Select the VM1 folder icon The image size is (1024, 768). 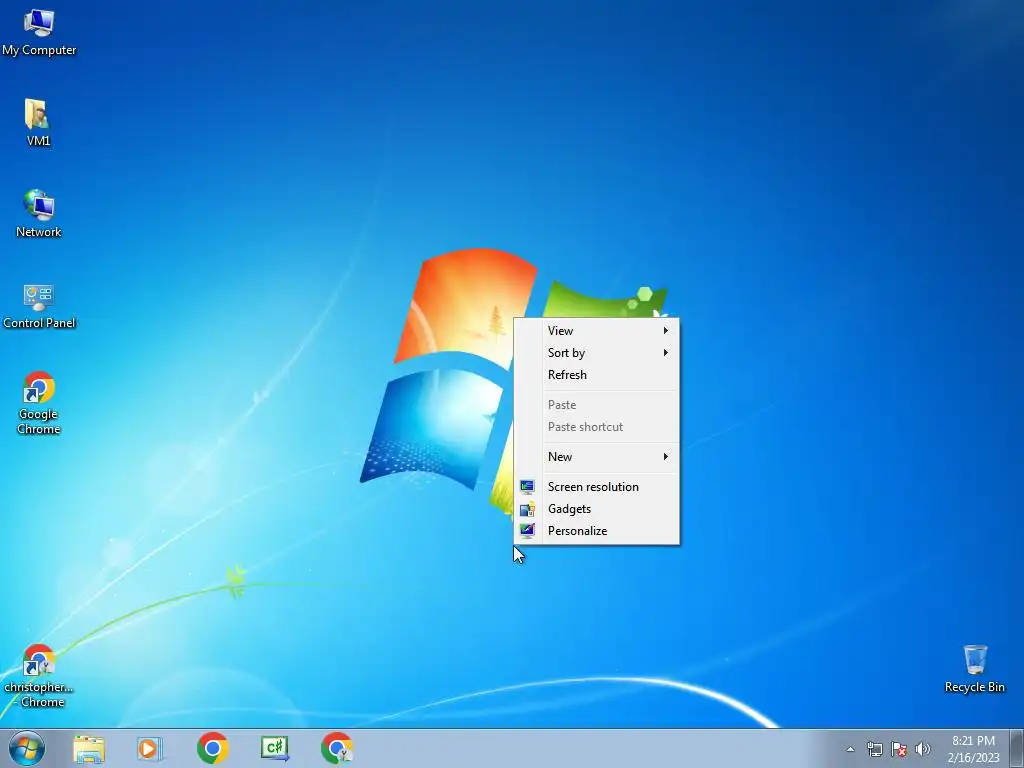click(x=38, y=123)
